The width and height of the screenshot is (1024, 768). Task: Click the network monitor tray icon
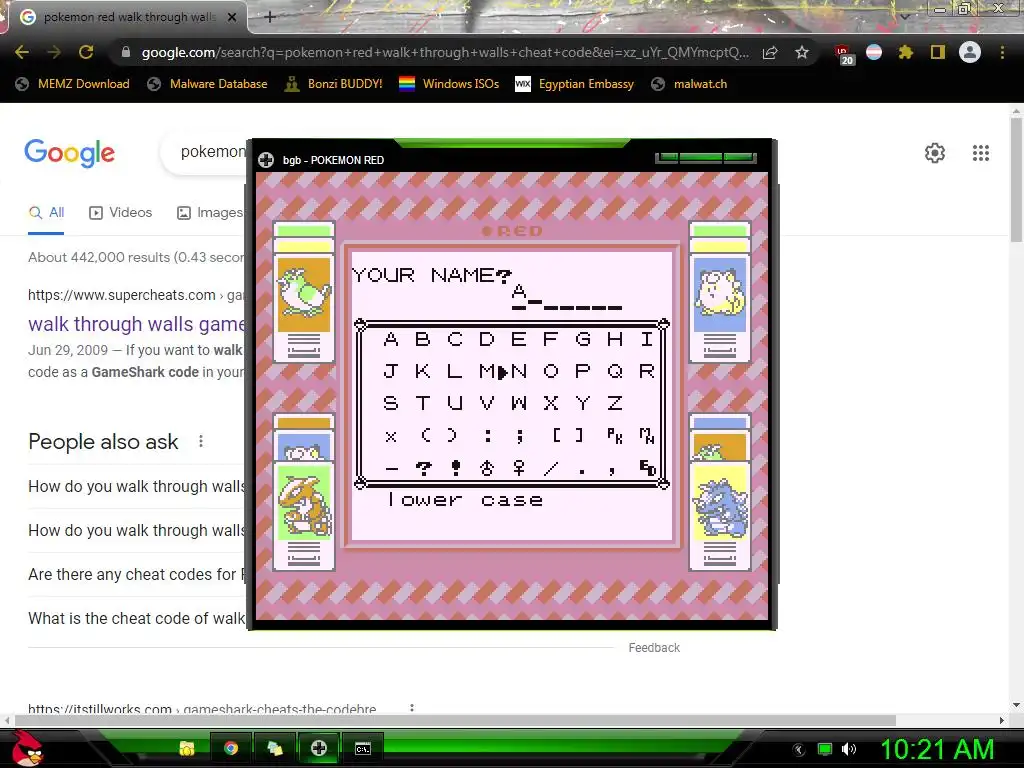825,749
